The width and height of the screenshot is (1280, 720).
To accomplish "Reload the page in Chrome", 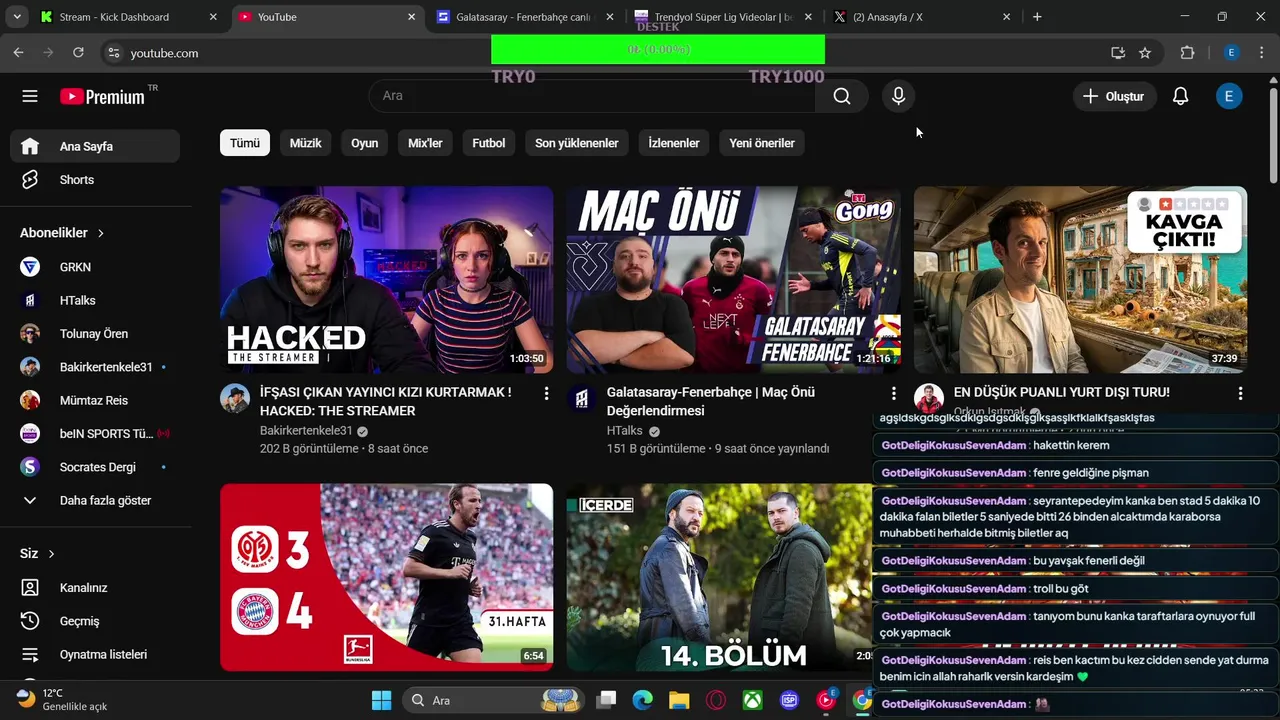I will 78,53.
